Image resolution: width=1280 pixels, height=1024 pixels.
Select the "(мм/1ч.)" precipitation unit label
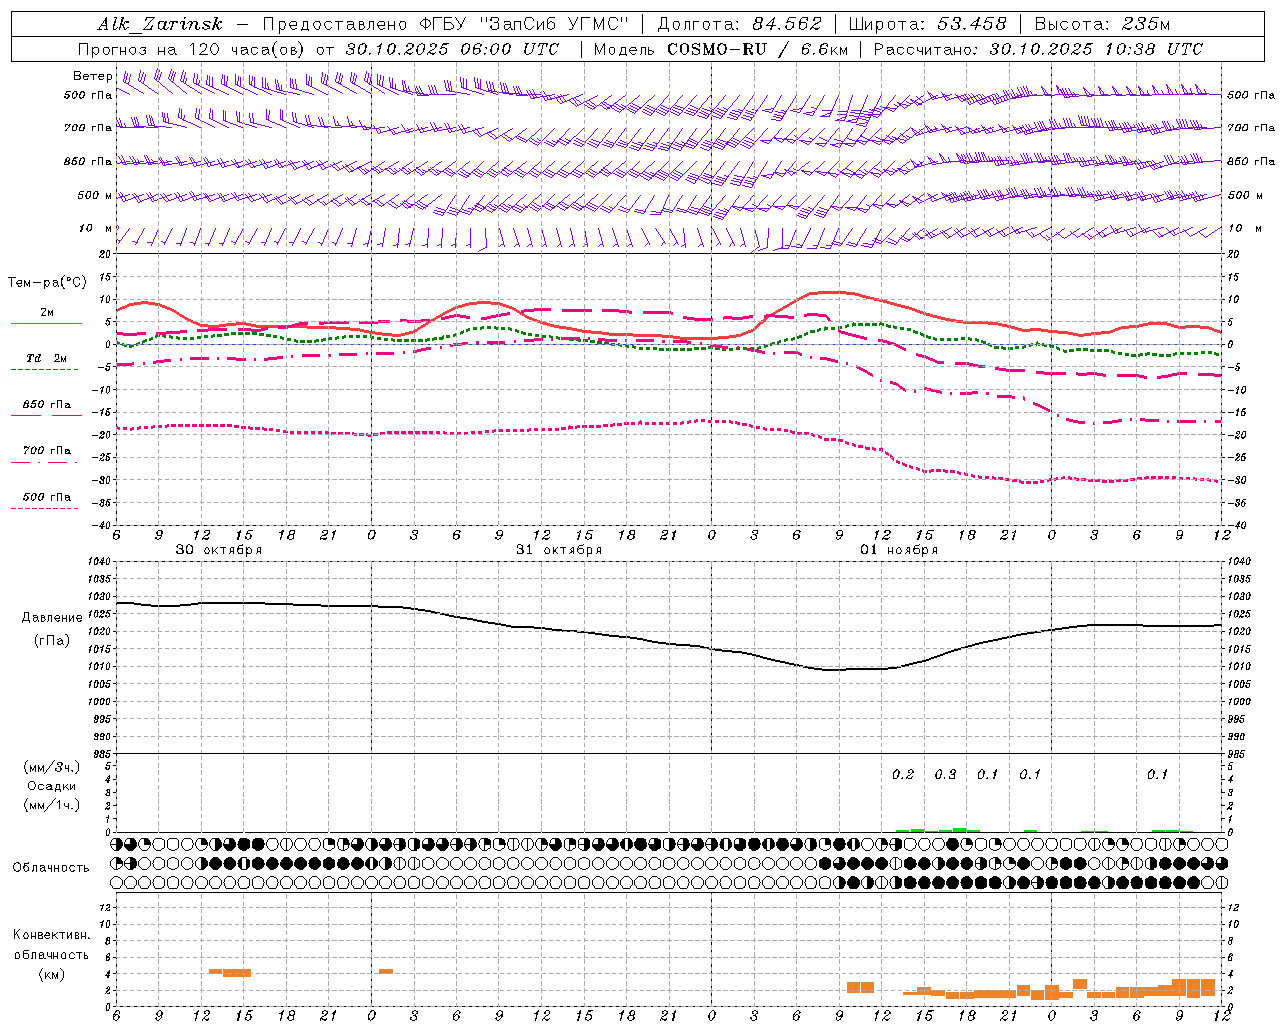pos(52,805)
